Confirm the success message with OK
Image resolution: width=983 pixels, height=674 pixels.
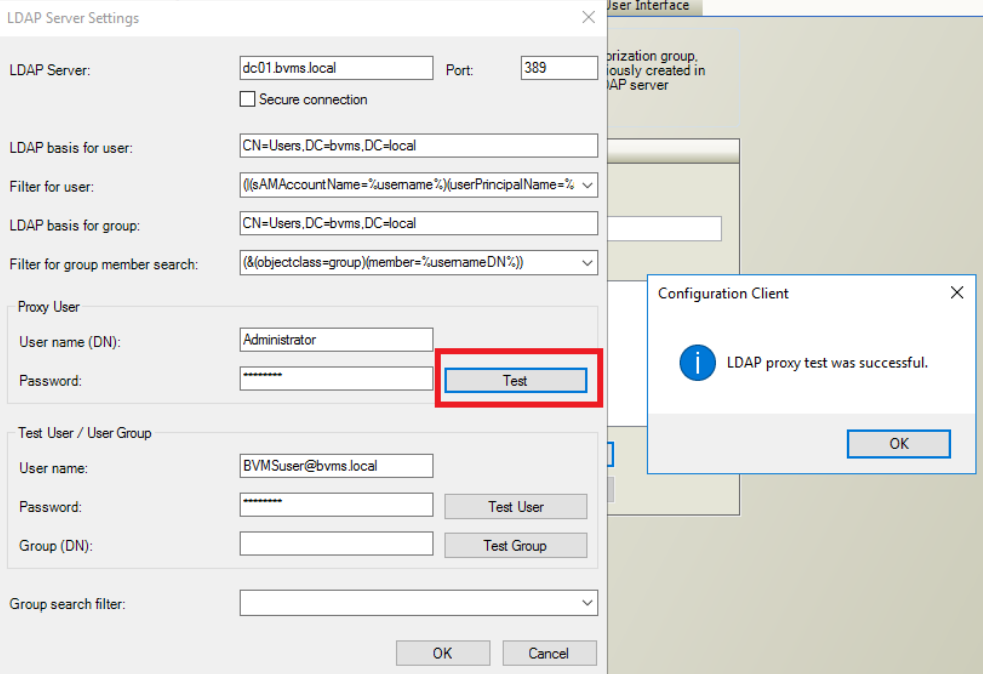click(898, 444)
